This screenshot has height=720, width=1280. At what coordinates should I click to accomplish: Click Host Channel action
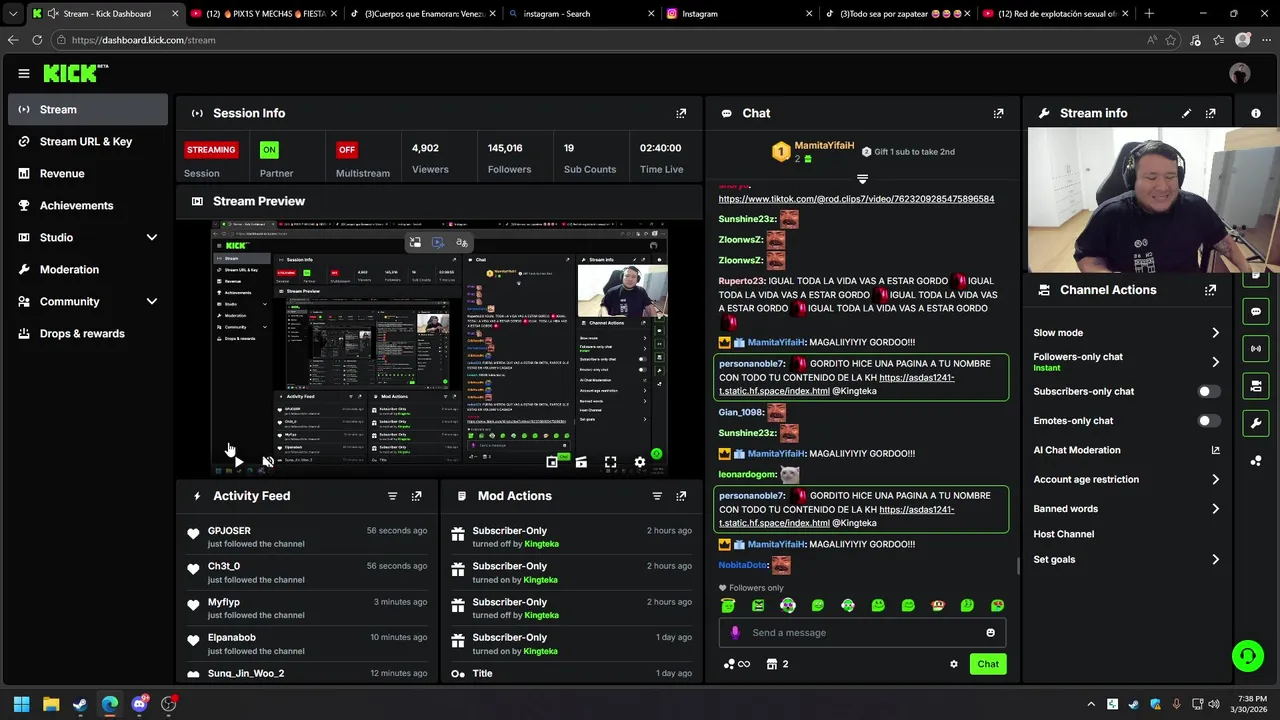pyautogui.click(x=1064, y=534)
